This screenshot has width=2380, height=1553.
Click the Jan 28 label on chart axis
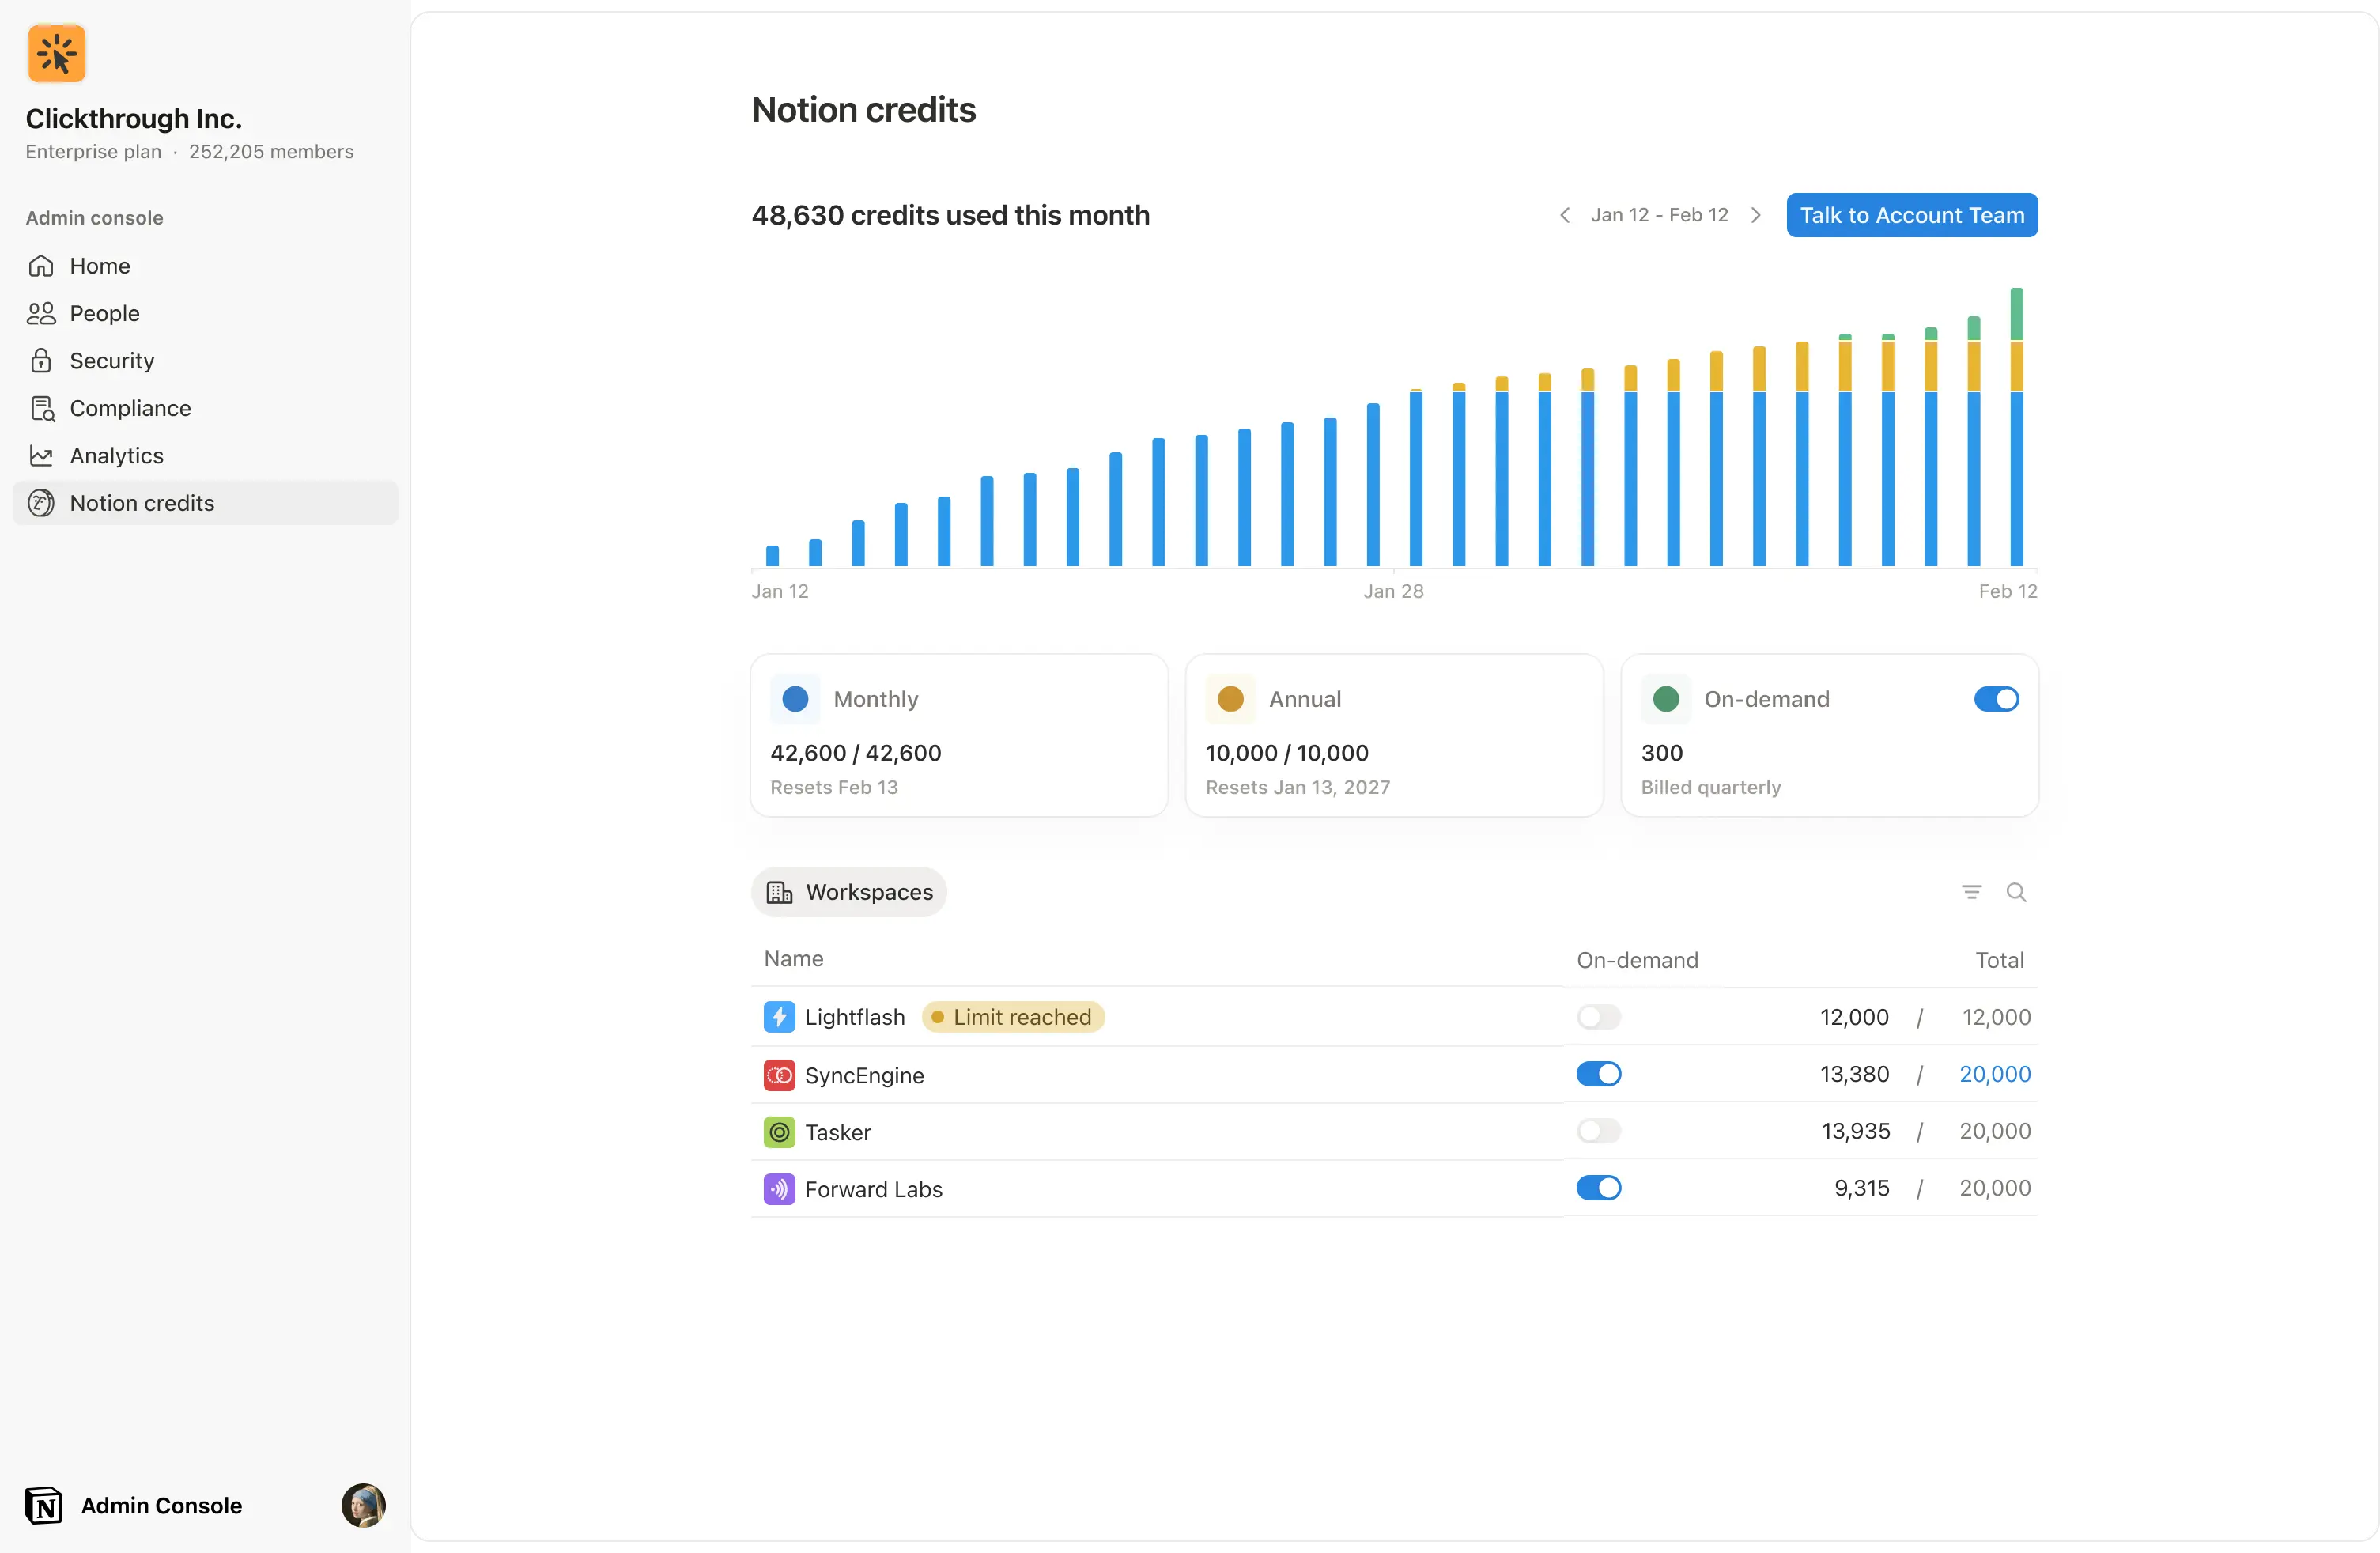1394,591
